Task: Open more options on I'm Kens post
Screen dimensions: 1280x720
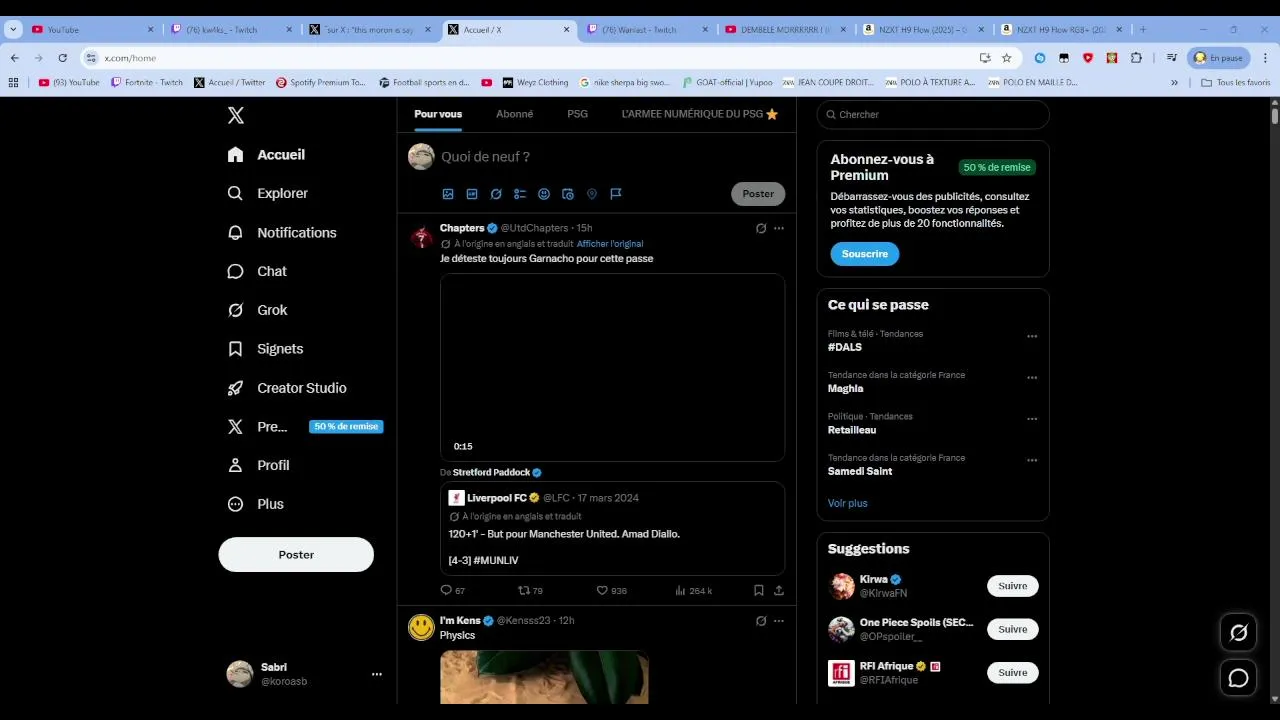Action: 779,621
